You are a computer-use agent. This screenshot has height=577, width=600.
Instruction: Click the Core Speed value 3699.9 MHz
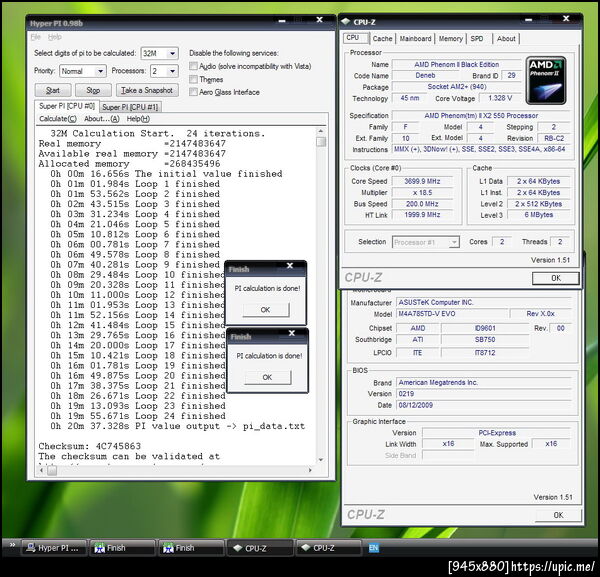click(422, 181)
